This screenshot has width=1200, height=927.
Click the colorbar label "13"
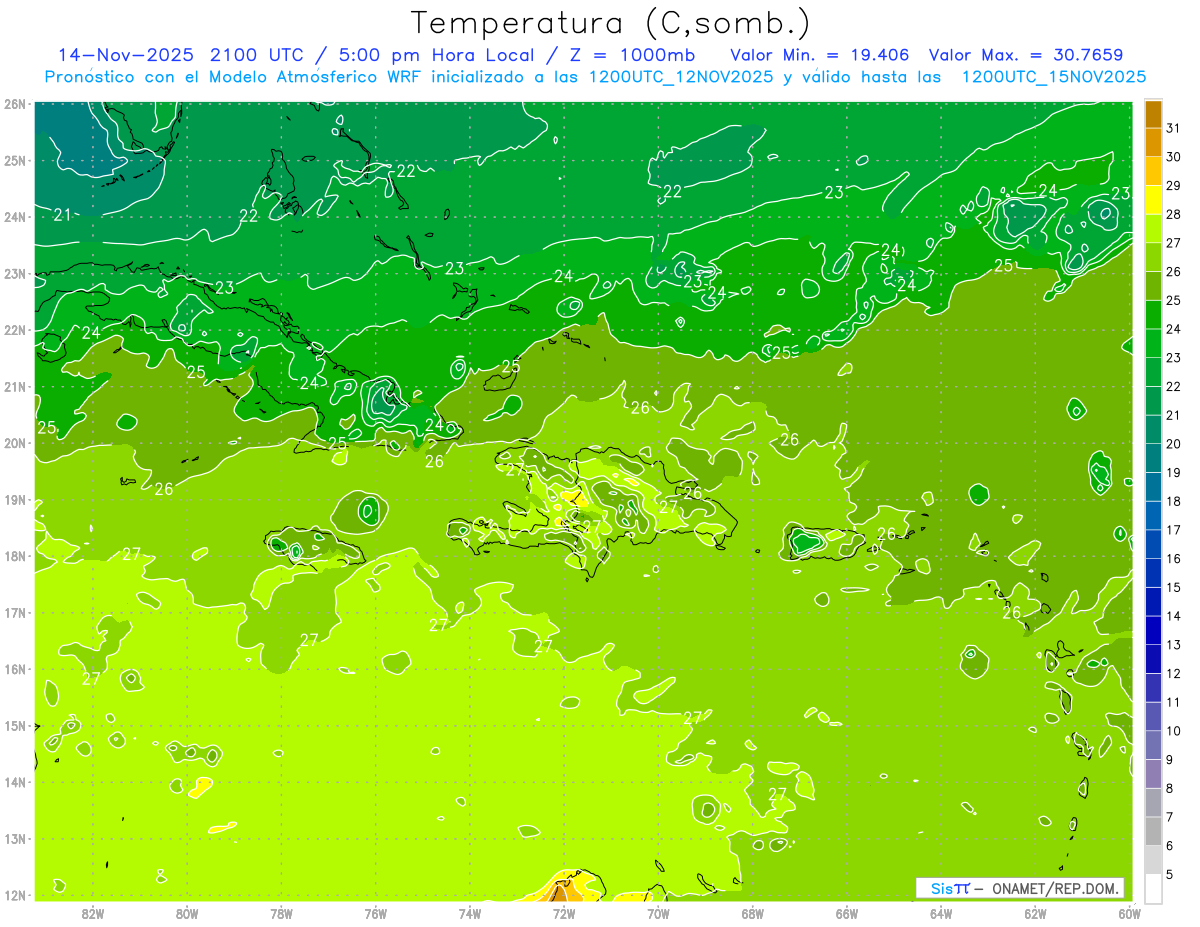[1173, 645]
